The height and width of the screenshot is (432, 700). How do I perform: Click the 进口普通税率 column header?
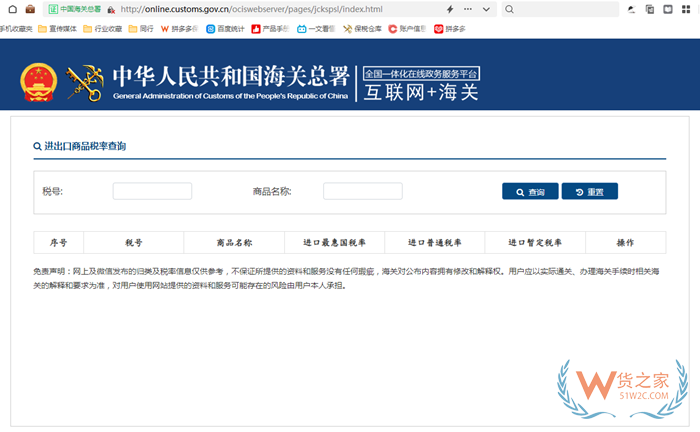pos(434,242)
